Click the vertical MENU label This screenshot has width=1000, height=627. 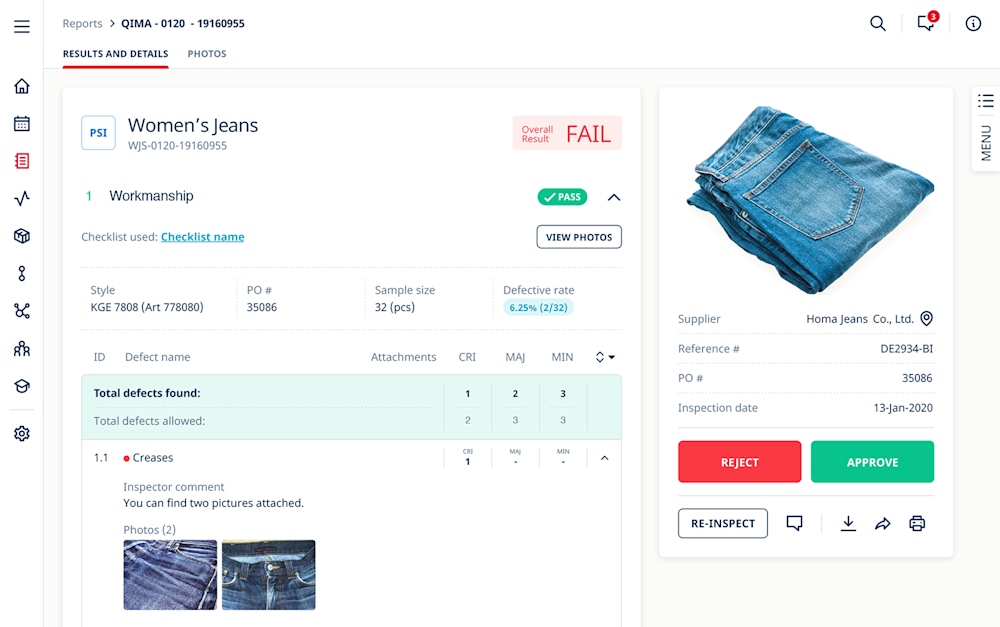[986, 143]
